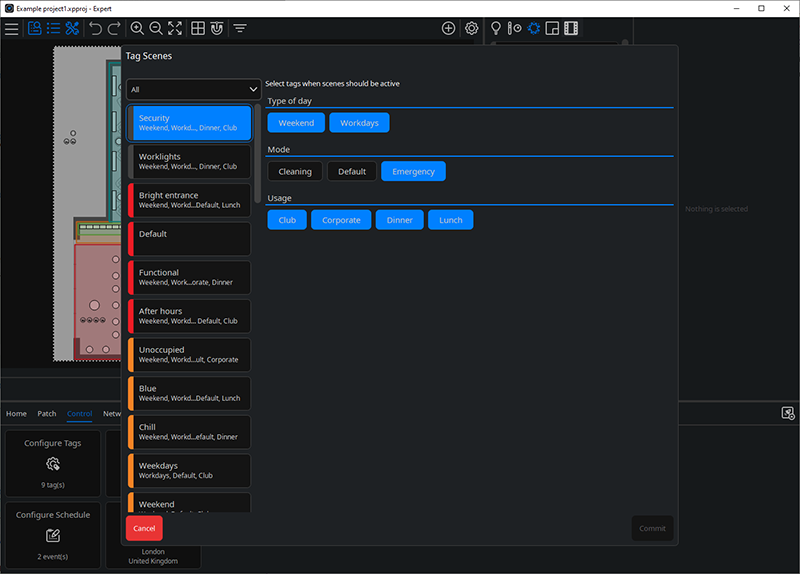Switch to the Home tab
Image resolution: width=800 pixels, height=574 pixels.
pos(16,414)
